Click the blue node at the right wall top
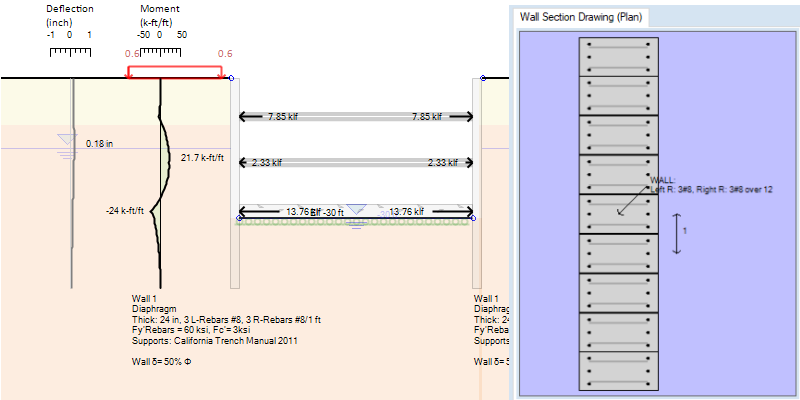 [x=483, y=78]
